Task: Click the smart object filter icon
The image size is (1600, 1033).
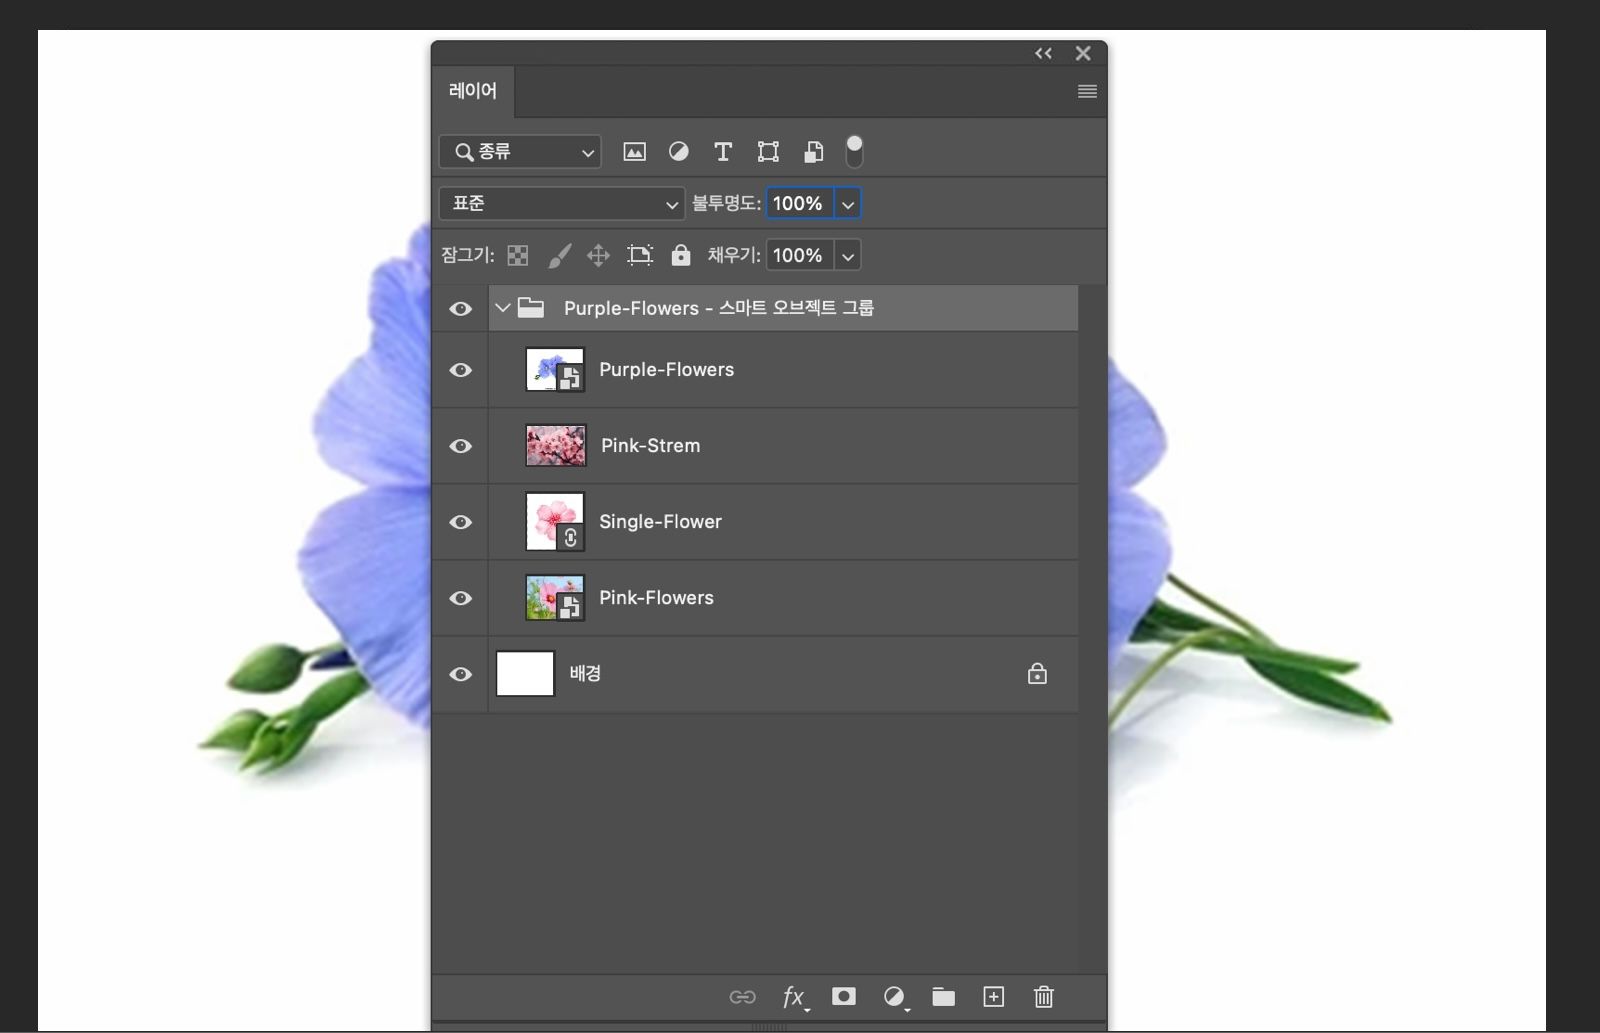Action: click(813, 152)
